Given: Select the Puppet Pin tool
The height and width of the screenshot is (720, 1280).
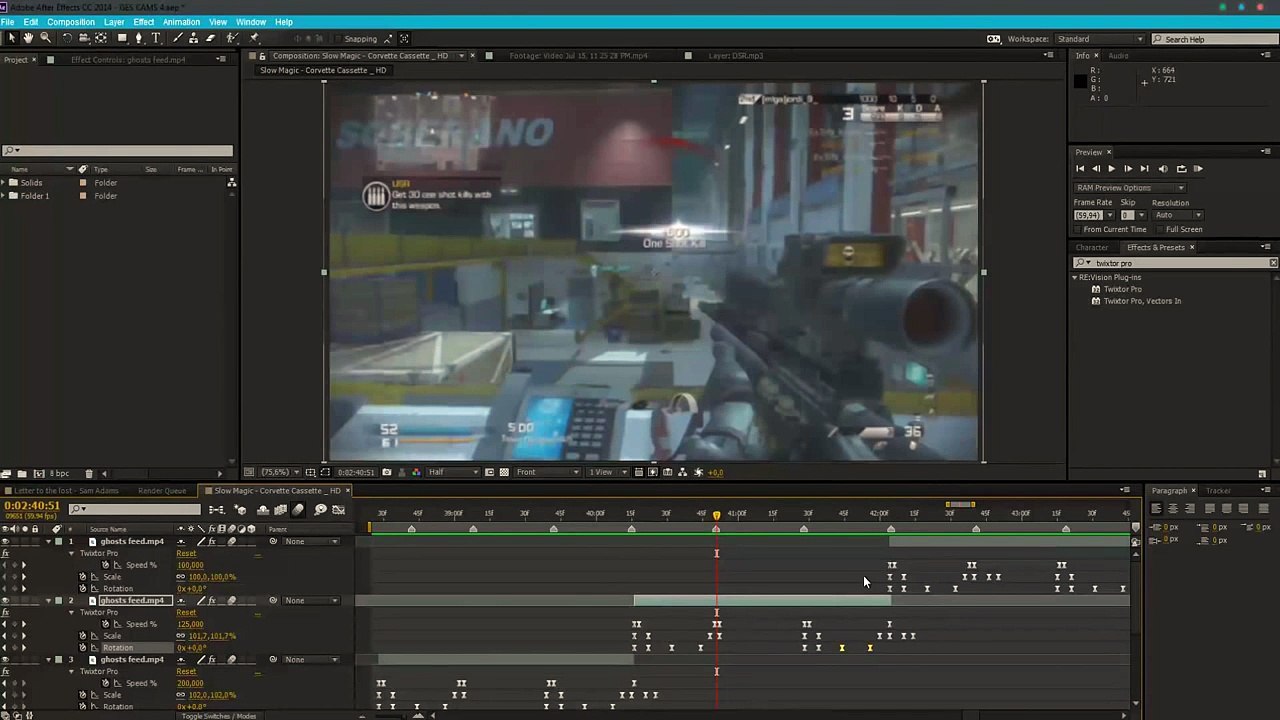Looking at the screenshot, I should click(254, 38).
